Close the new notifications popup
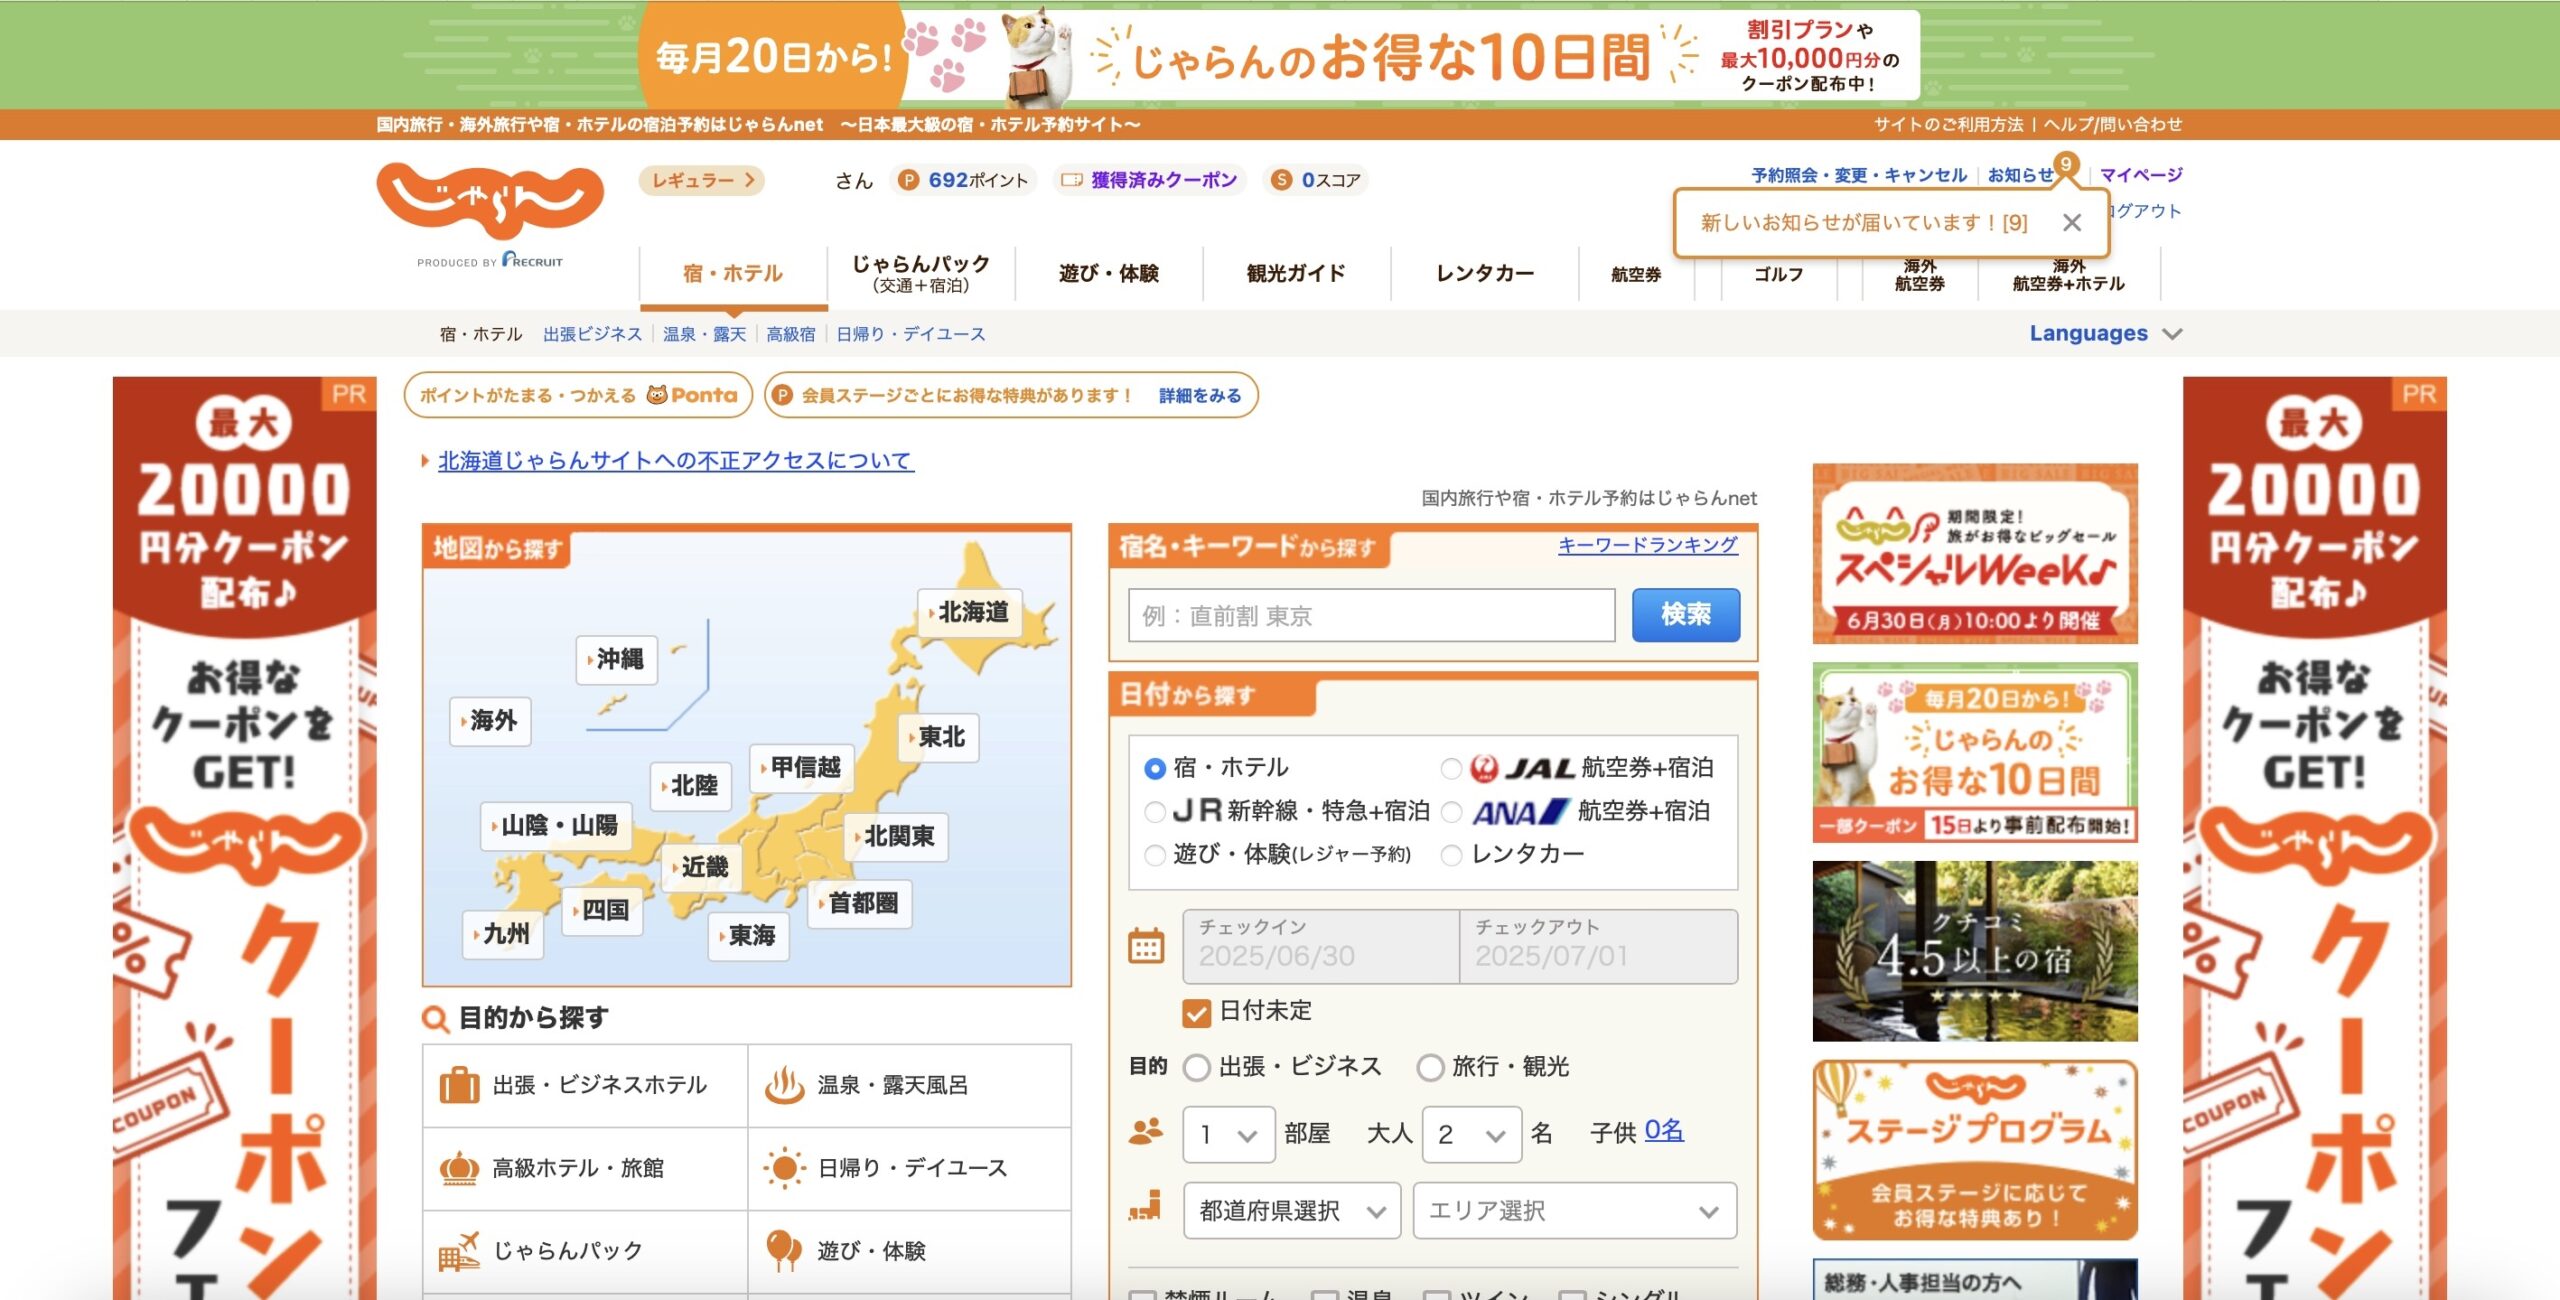This screenshot has width=2560, height=1300. coord(2072,223)
